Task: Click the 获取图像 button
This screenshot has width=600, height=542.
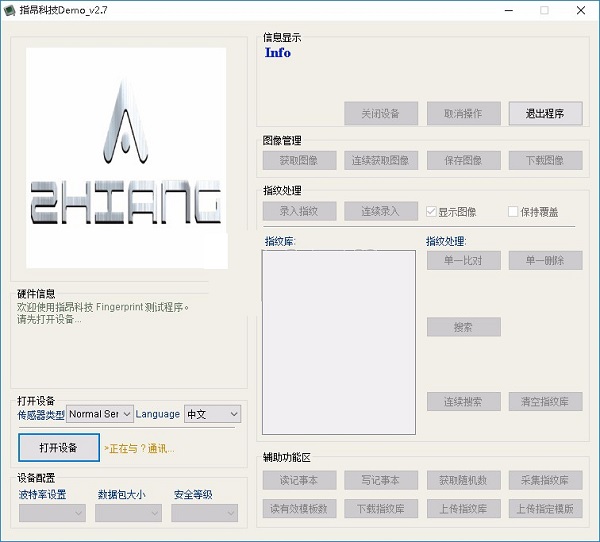Action: tap(299, 160)
